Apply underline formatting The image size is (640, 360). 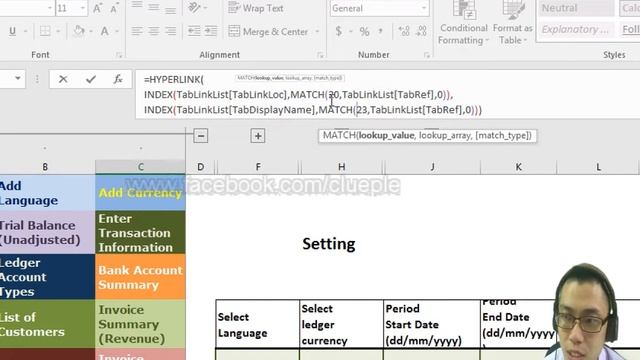tap(12, 31)
